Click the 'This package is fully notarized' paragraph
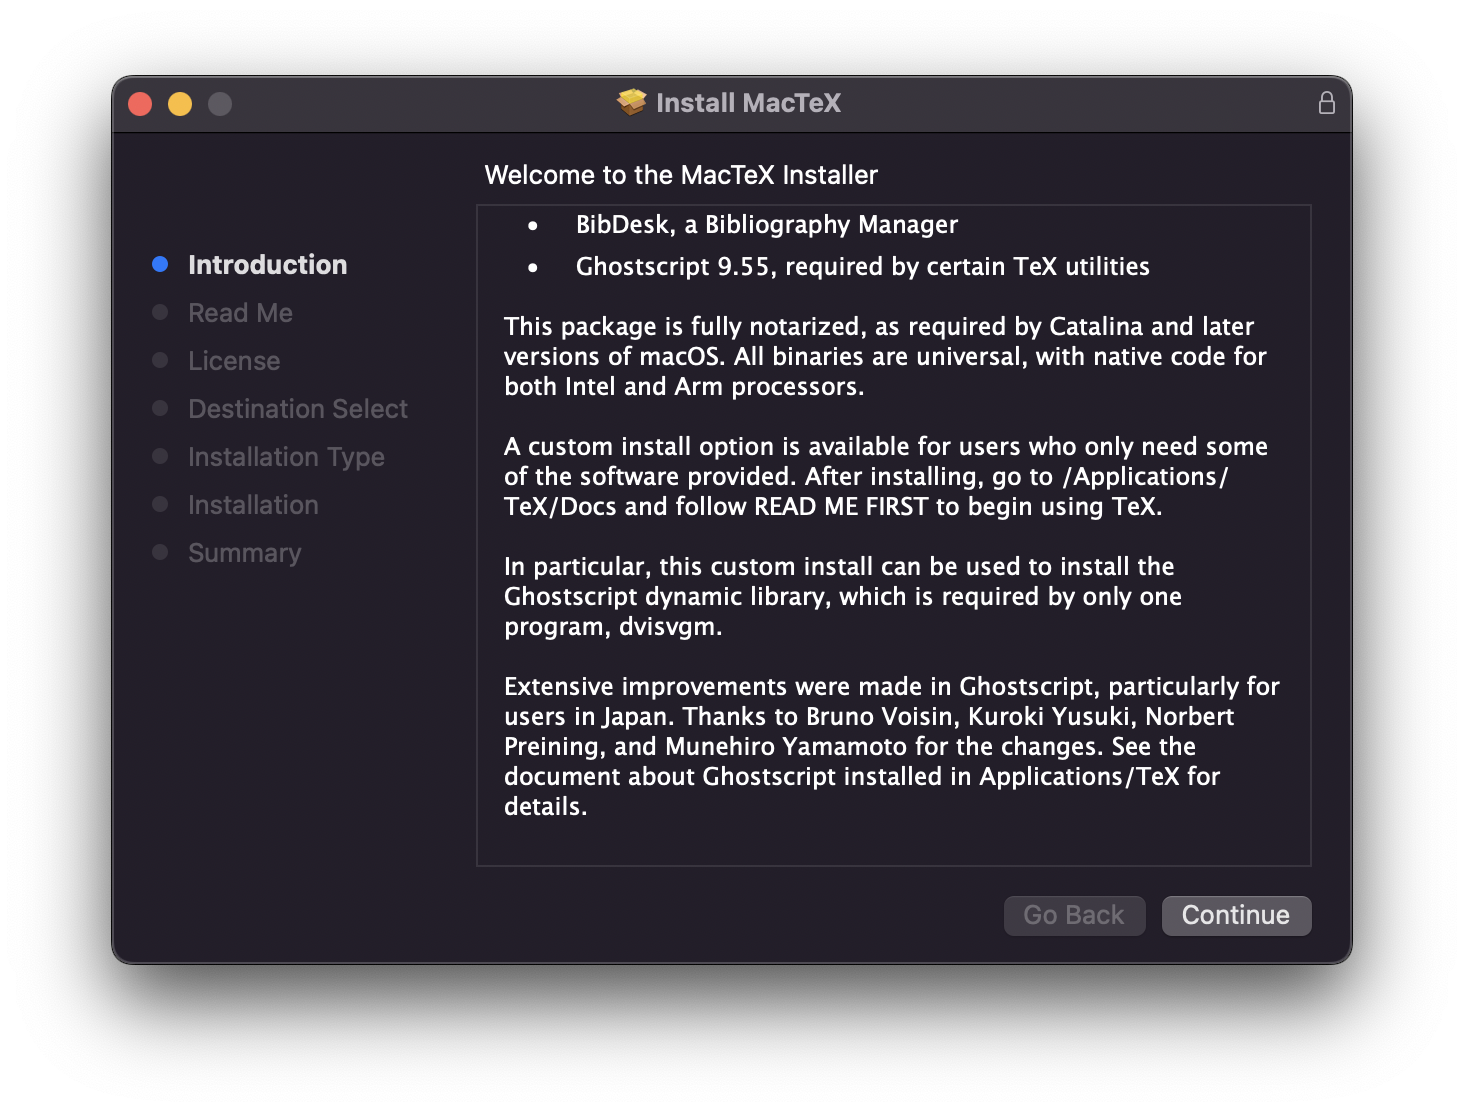Viewport: 1464px width, 1112px height. click(885, 356)
